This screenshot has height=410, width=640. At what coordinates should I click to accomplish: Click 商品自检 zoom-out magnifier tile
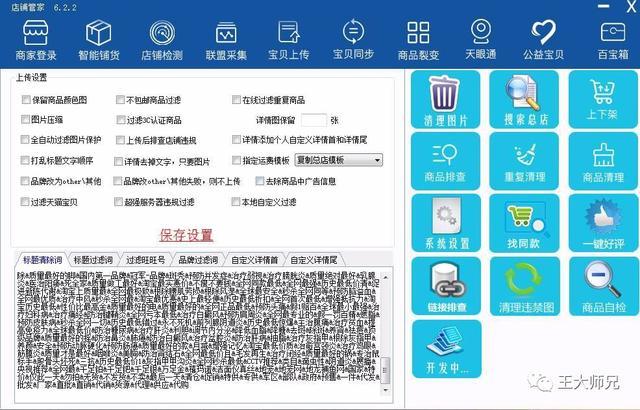[603, 286]
